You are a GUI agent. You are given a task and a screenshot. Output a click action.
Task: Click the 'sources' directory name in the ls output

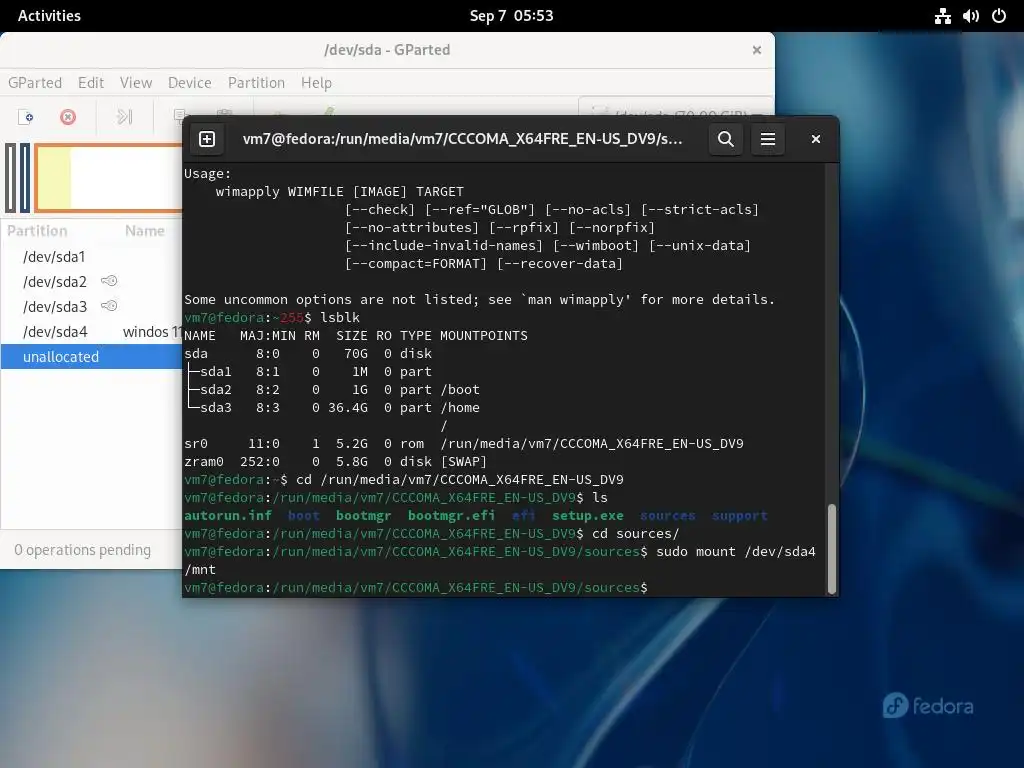click(667, 515)
